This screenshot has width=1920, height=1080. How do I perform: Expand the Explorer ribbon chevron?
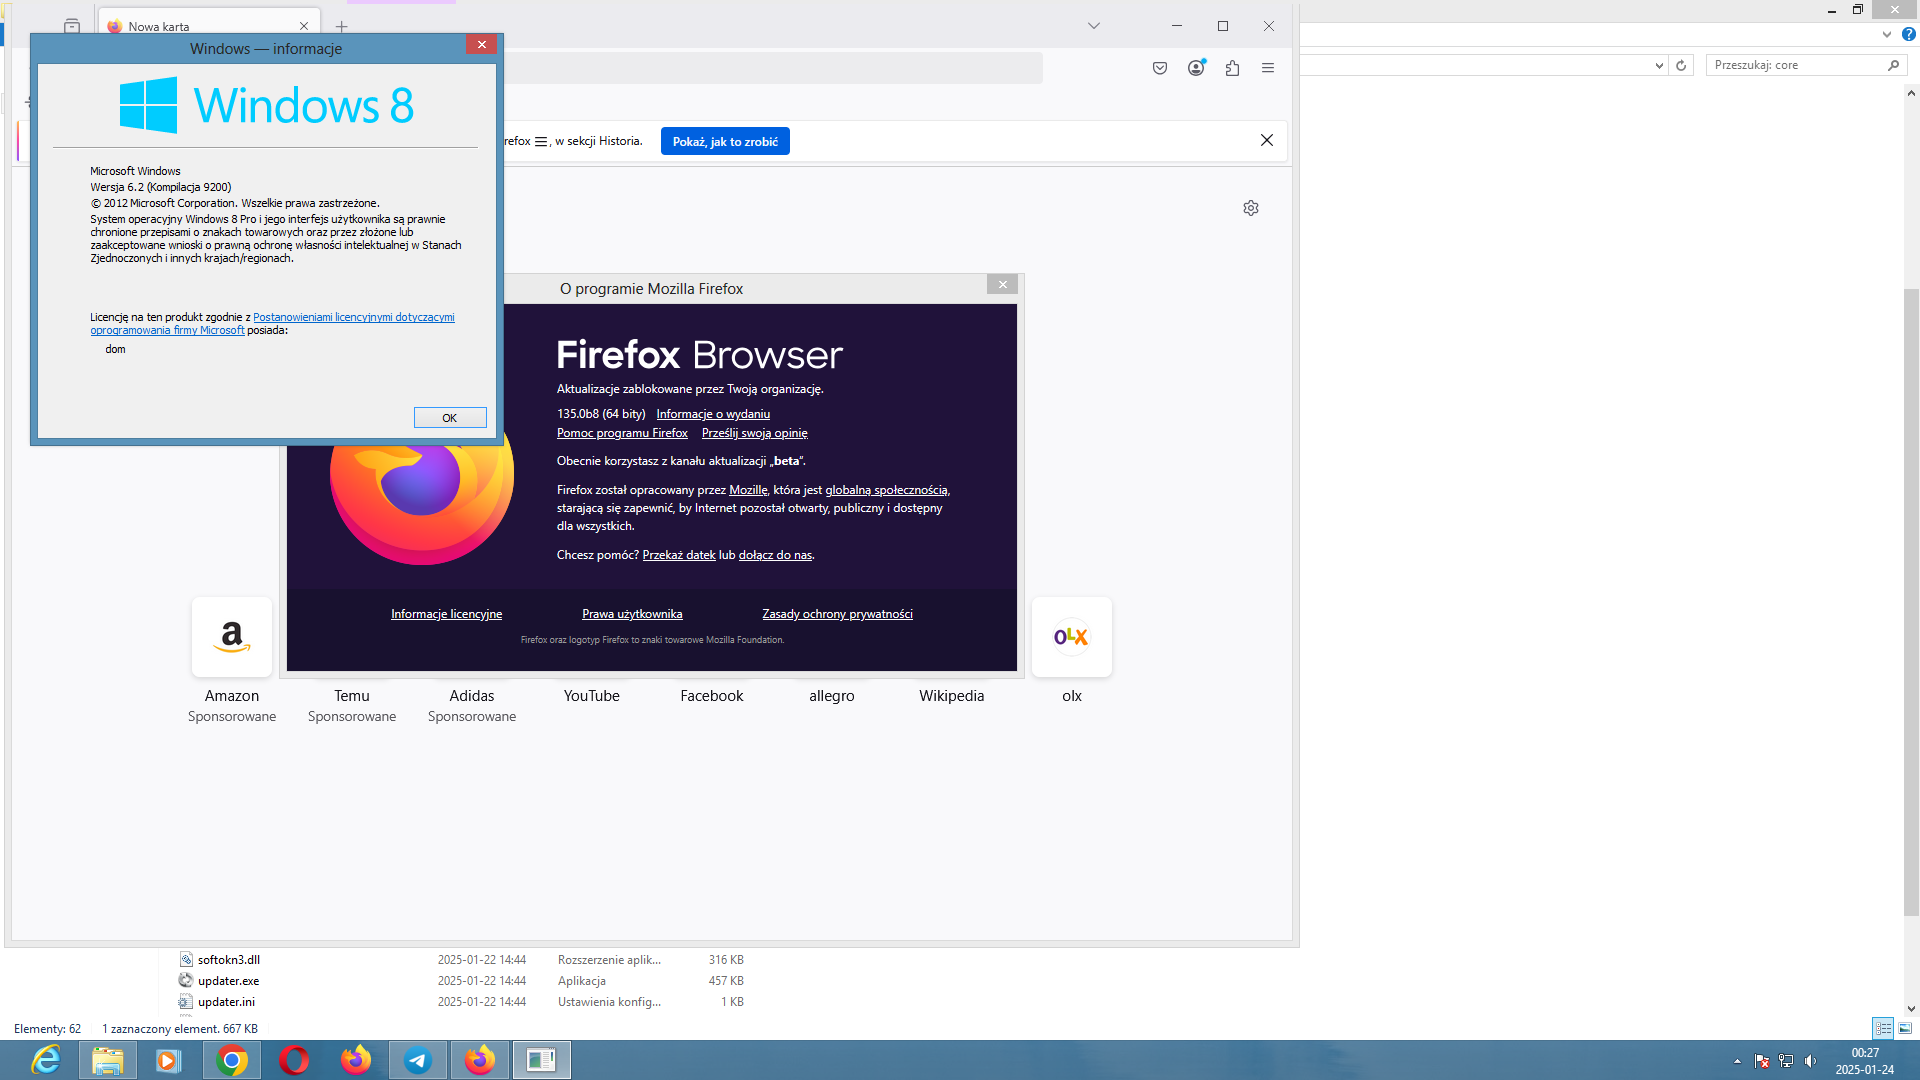(x=1887, y=34)
